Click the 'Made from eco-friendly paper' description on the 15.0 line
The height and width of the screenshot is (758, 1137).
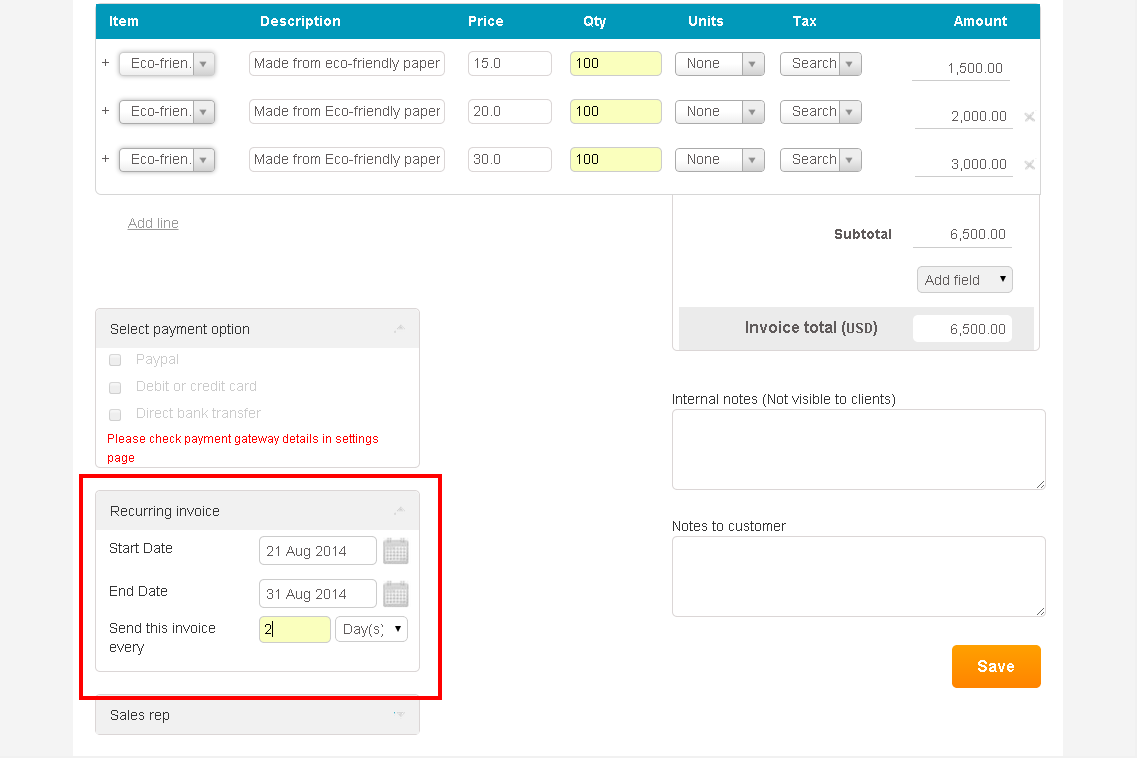[347, 64]
